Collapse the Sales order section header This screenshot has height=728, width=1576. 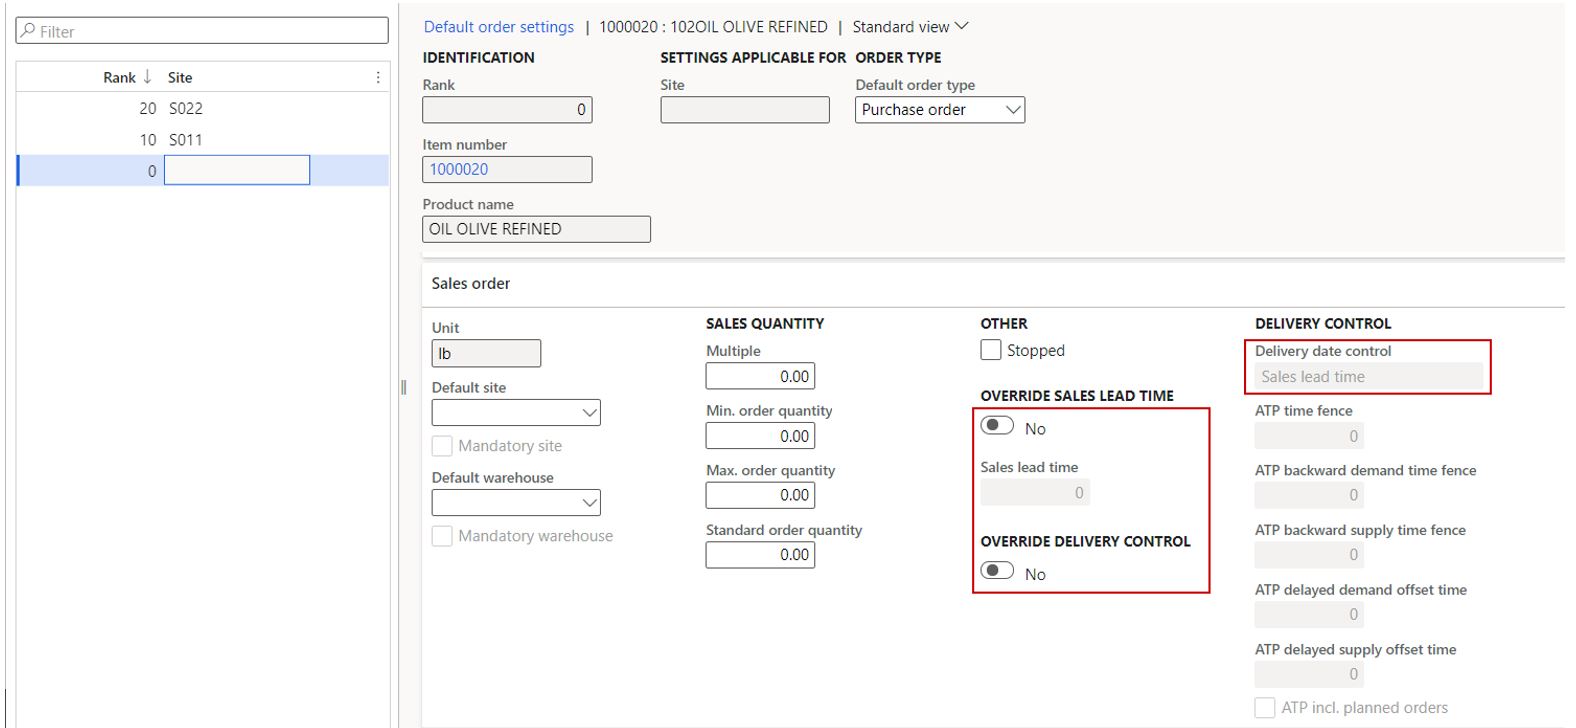click(x=471, y=284)
